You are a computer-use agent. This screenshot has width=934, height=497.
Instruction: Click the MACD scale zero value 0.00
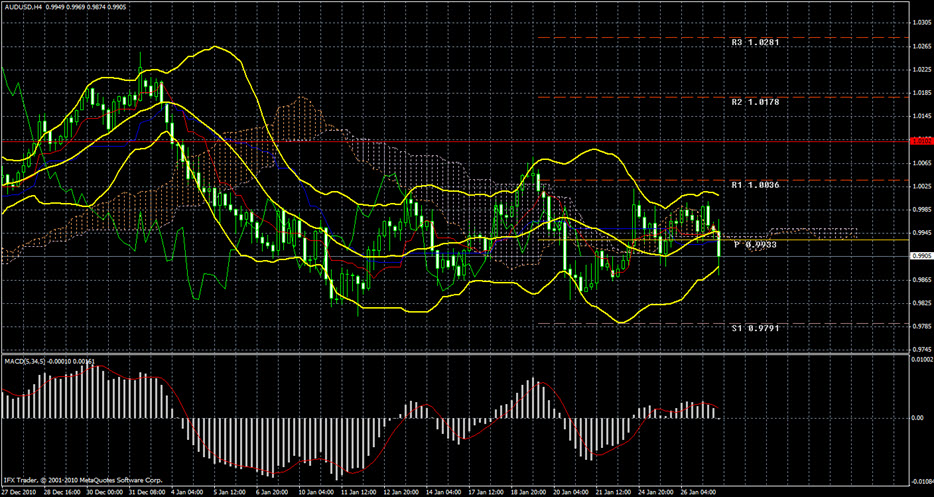(x=919, y=418)
